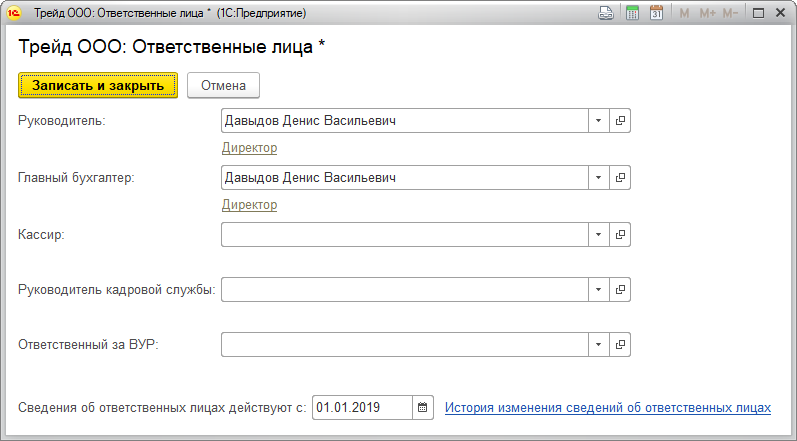797x441 pixels.
Task: Click the M+ memory add button
Action: point(708,13)
